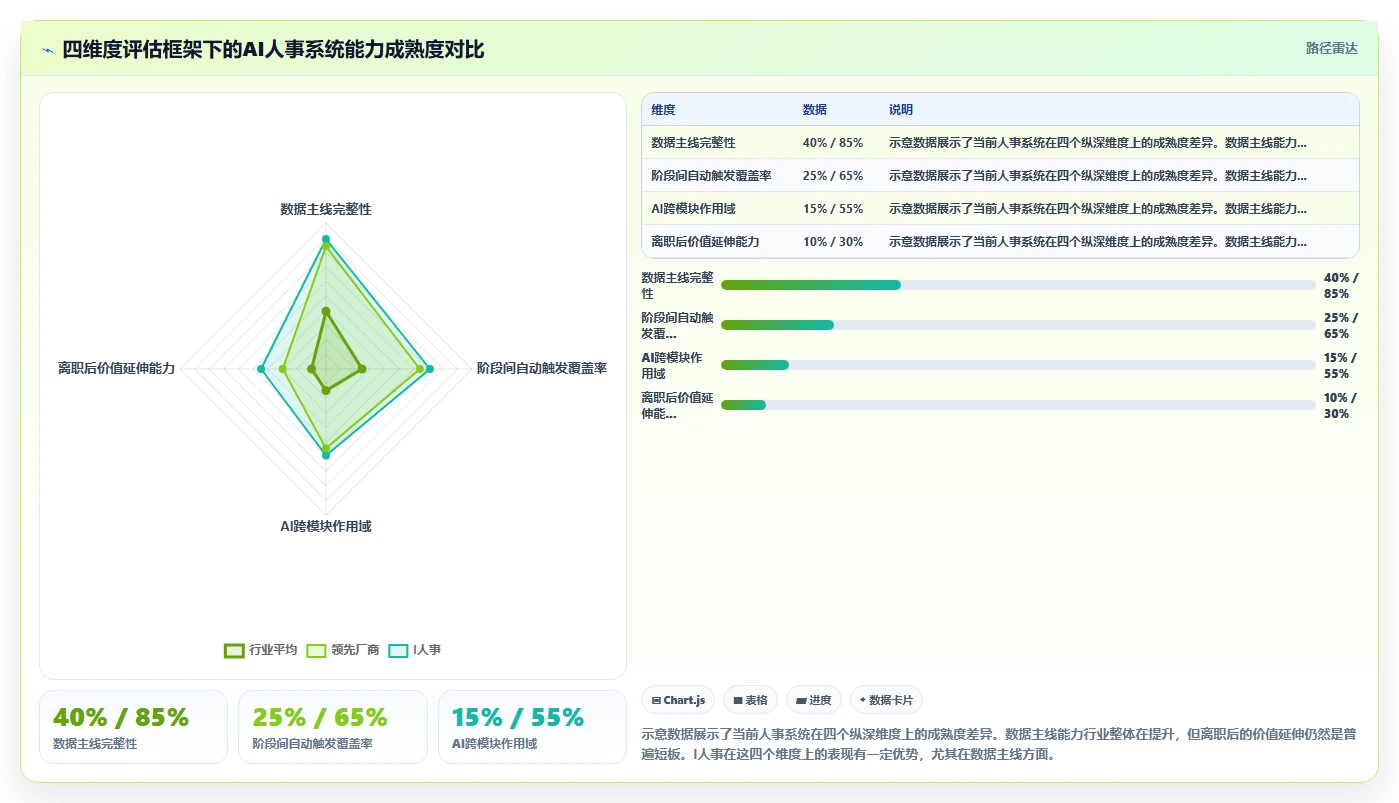The width and height of the screenshot is (1399, 803).
Task: Click the 数据主线完整性 progress bar
Action: click(x=1018, y=285)
